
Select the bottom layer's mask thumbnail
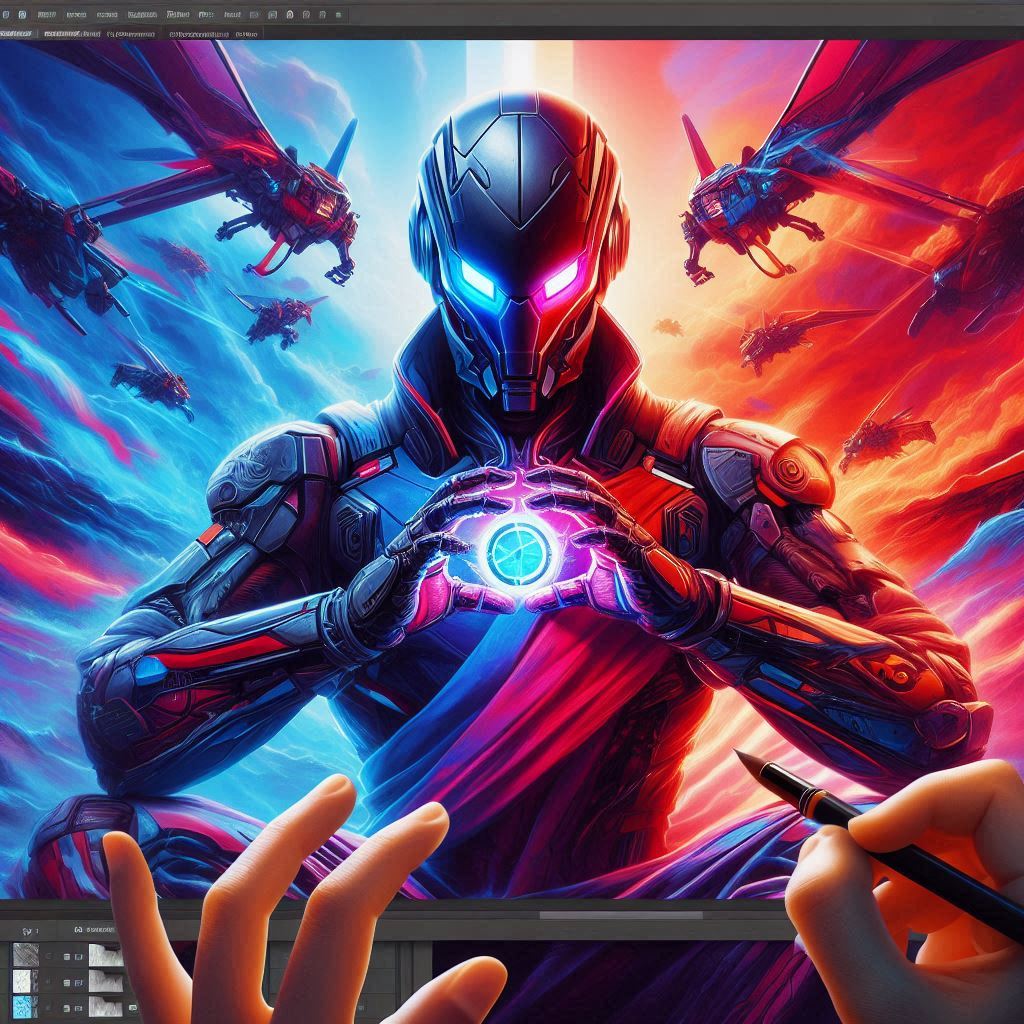(106, 1006)
